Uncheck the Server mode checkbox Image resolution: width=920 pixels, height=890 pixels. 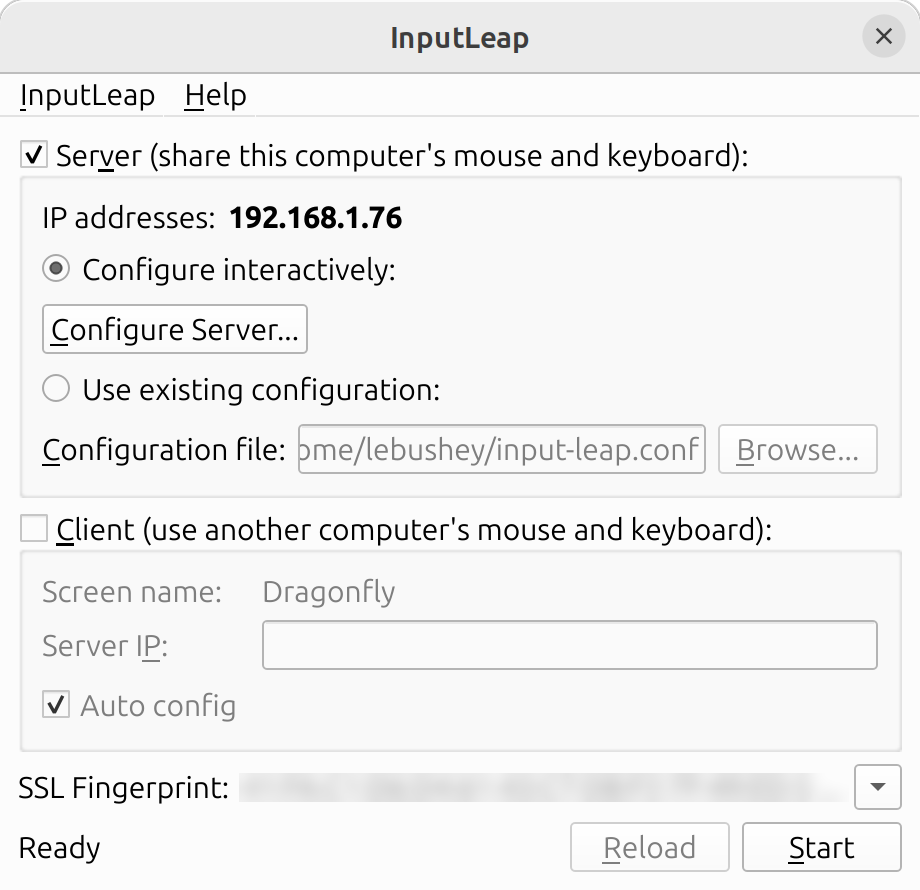33,155
